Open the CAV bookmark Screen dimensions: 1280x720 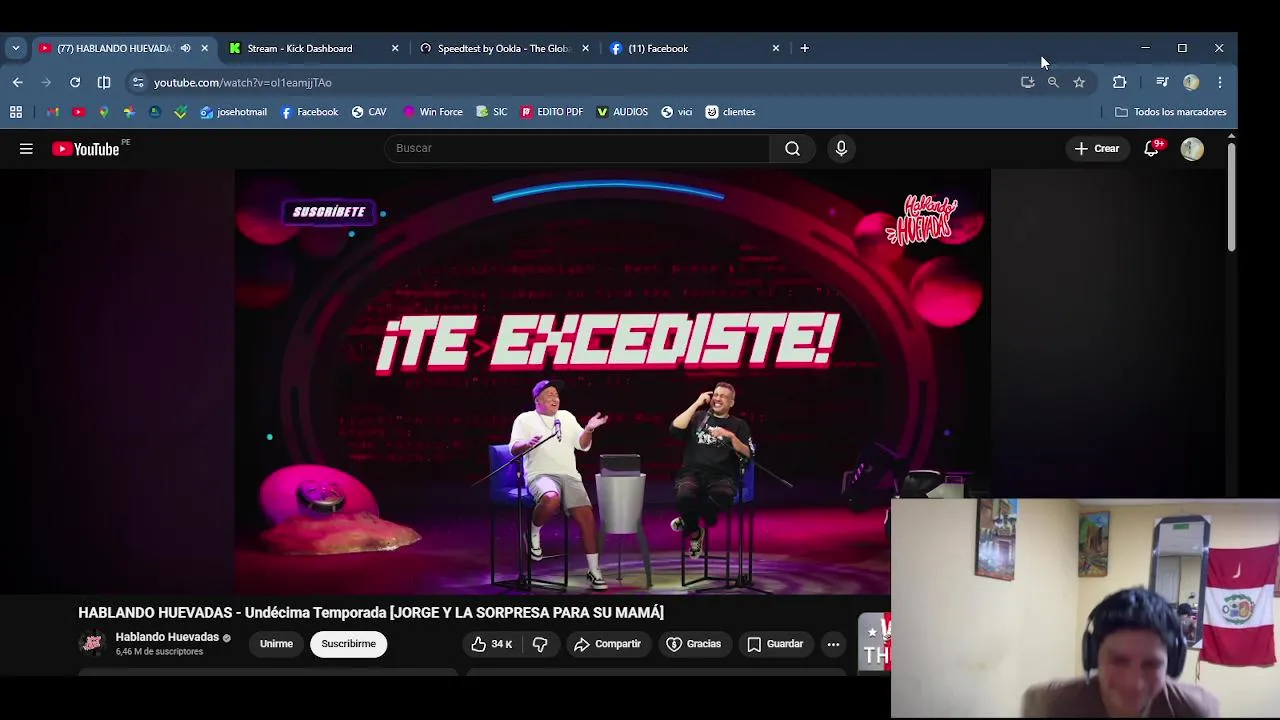[369, 112]
